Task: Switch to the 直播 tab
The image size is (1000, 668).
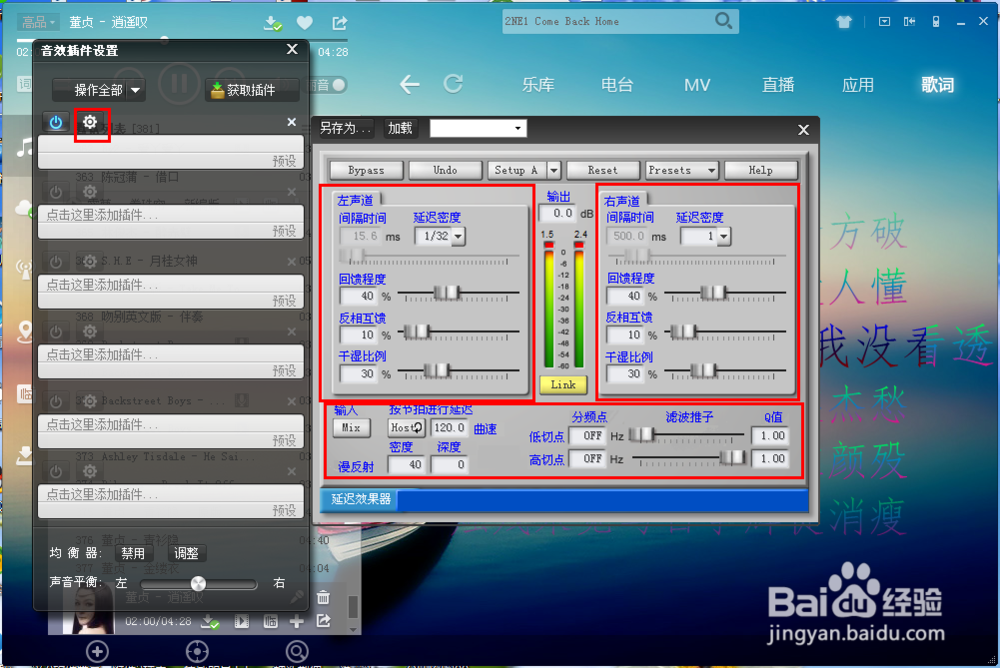Action: coord(778,85)
